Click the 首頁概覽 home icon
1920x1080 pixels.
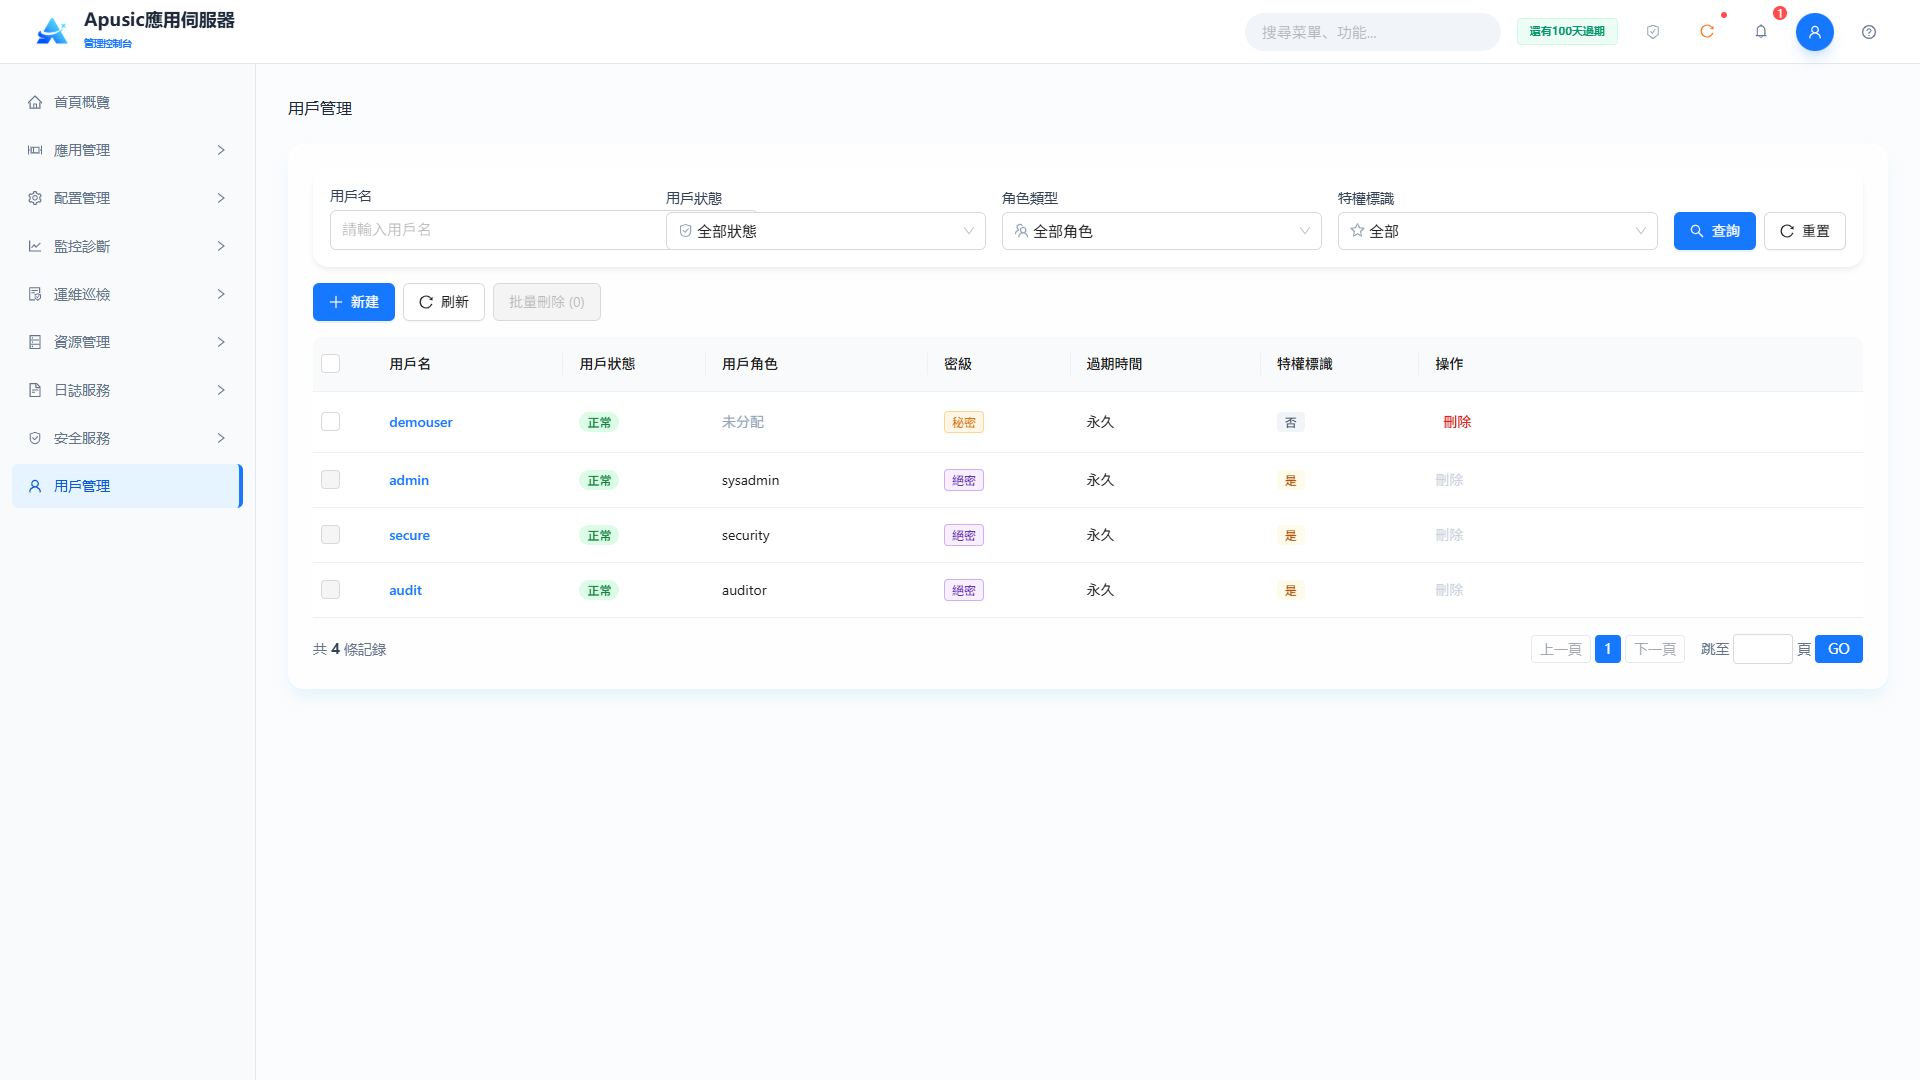point(35,102)
